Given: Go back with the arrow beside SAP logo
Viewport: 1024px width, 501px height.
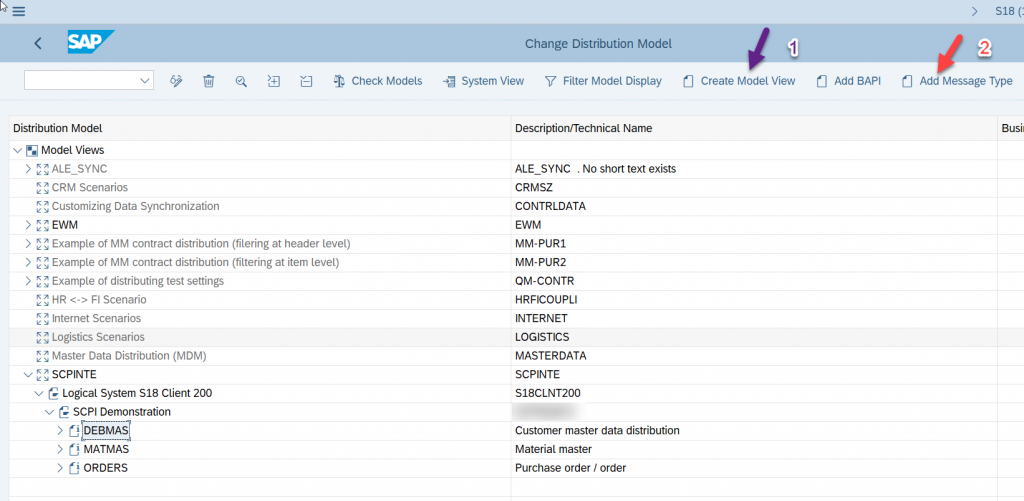Looking at the screenshot, I should (38, 44).
